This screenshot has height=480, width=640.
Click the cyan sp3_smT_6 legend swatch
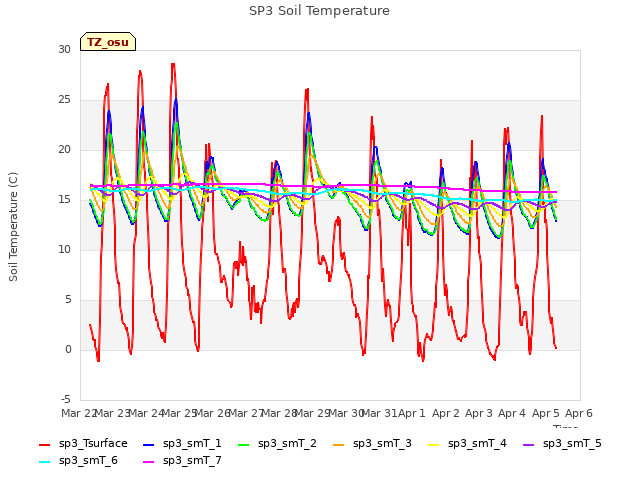pyautogui.click(x=44, y=462)
